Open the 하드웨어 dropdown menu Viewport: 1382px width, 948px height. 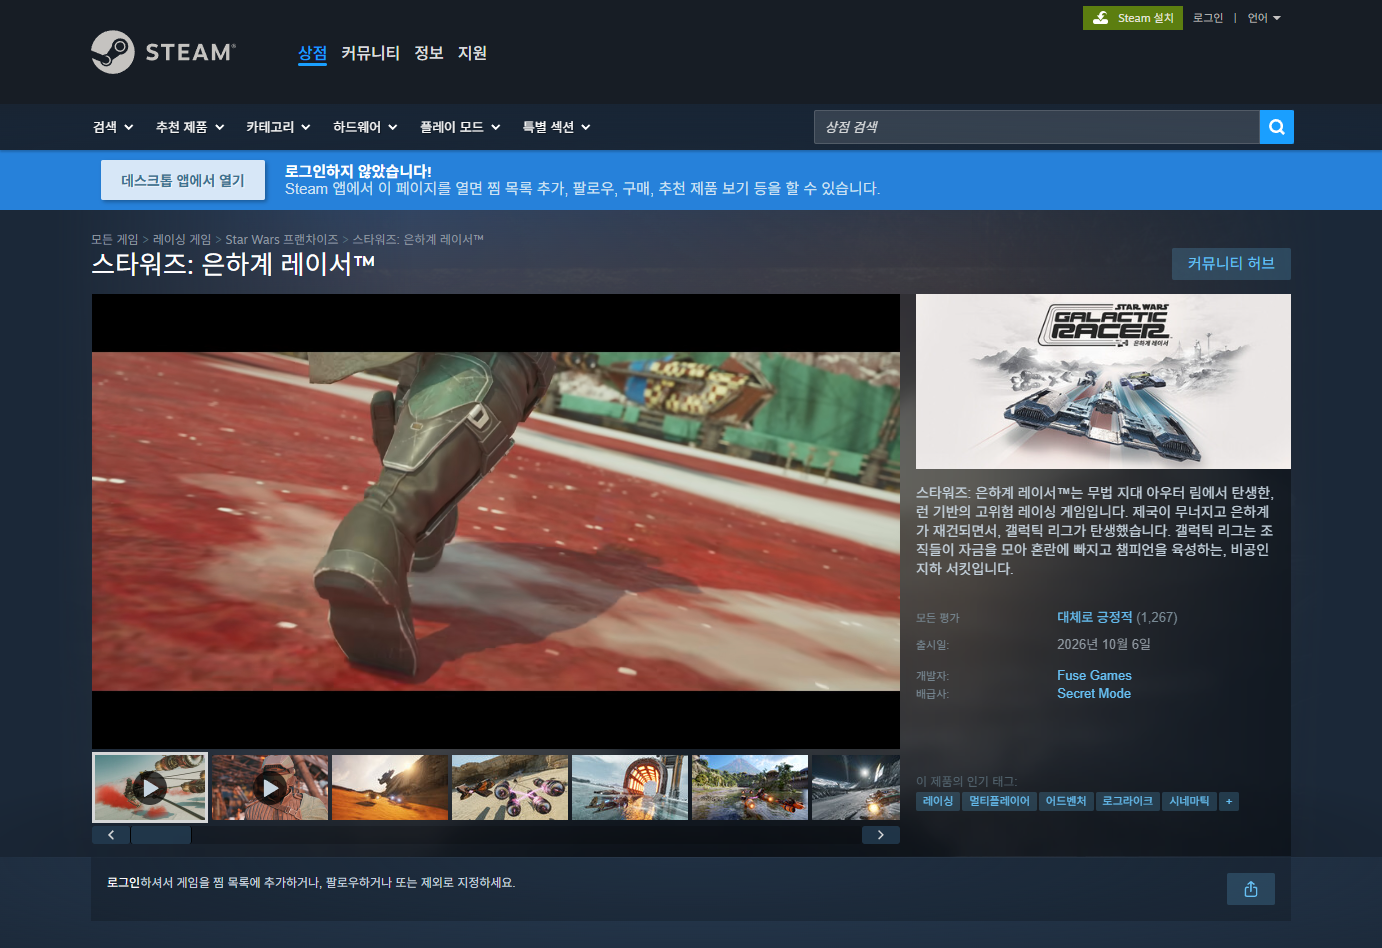[365, 127]
